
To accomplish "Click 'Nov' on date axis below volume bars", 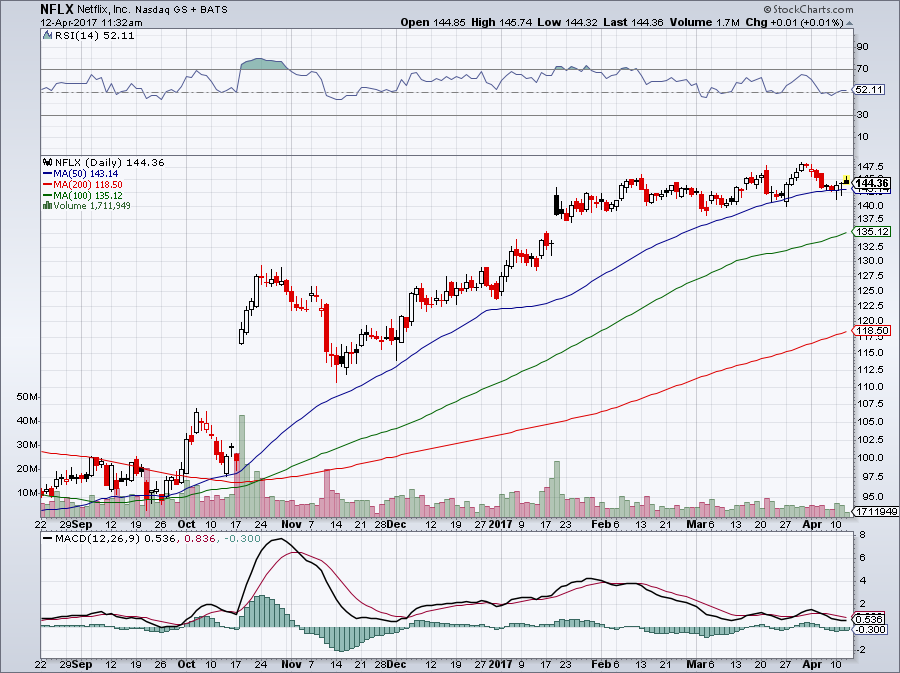I will 292,524.
